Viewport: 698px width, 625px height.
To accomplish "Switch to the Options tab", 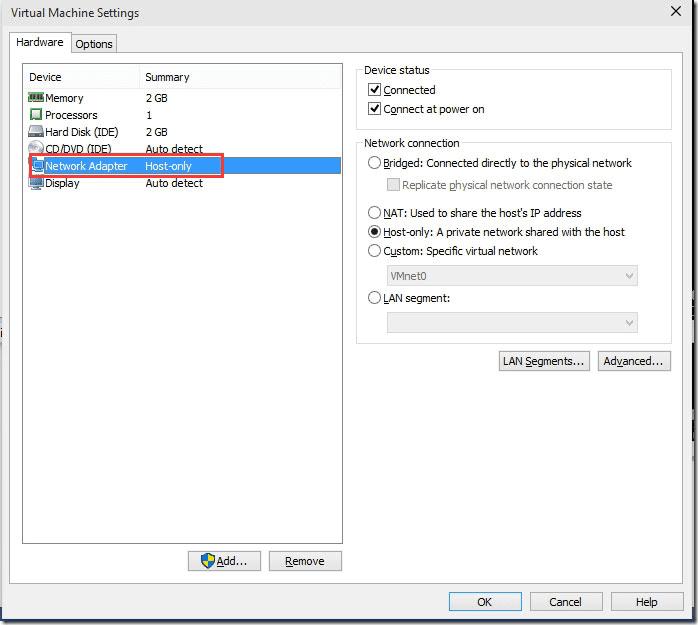I will click(94, 44).
